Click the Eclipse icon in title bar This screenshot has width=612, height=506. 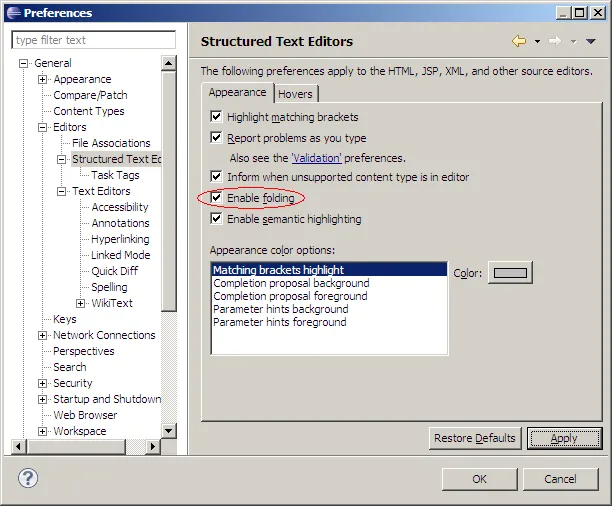click(x=14, y=13)
